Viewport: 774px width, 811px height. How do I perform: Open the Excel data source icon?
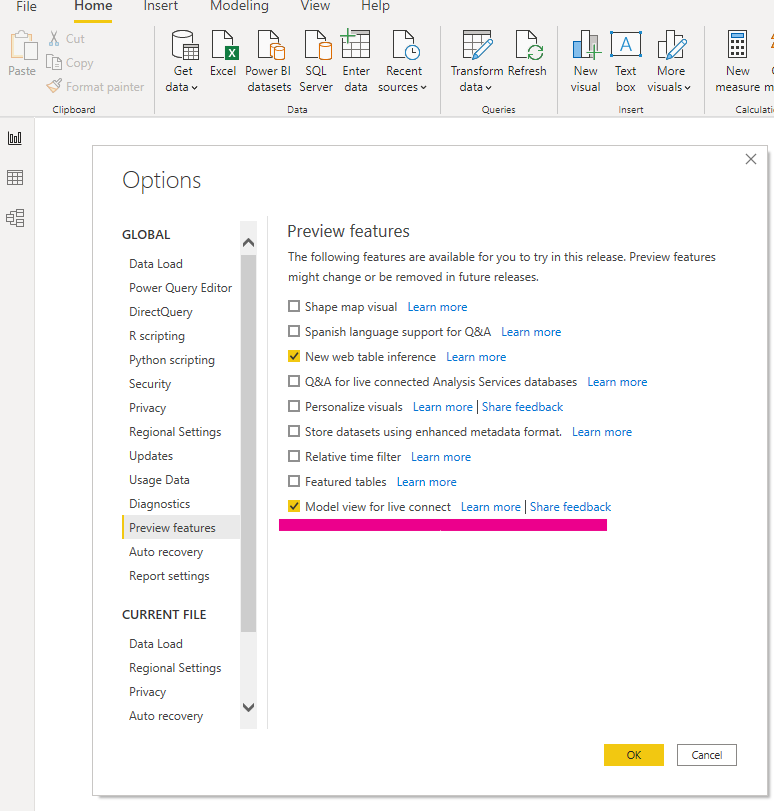click(x=224, y=45)
